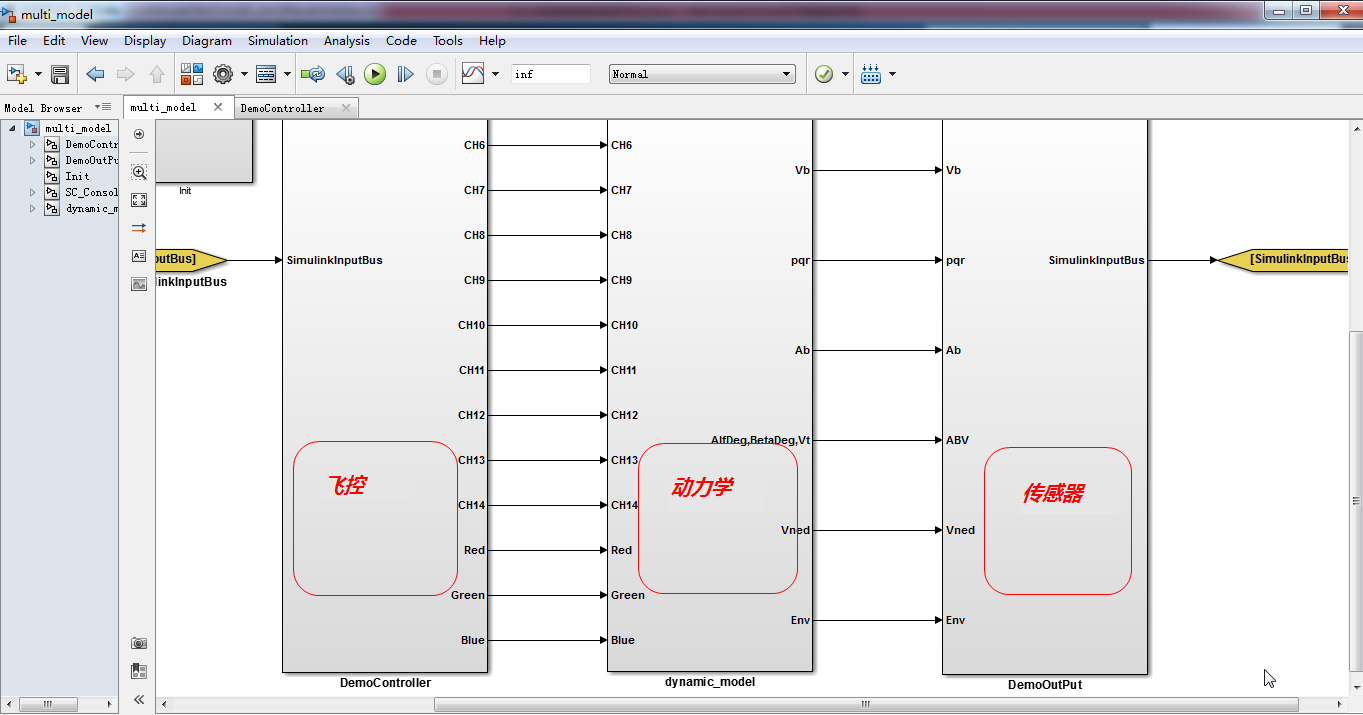Image resolution: width=1363 pixels, height=715 pixels.
Task: Select the Zoom tool in palette
Action: (139, 172)
